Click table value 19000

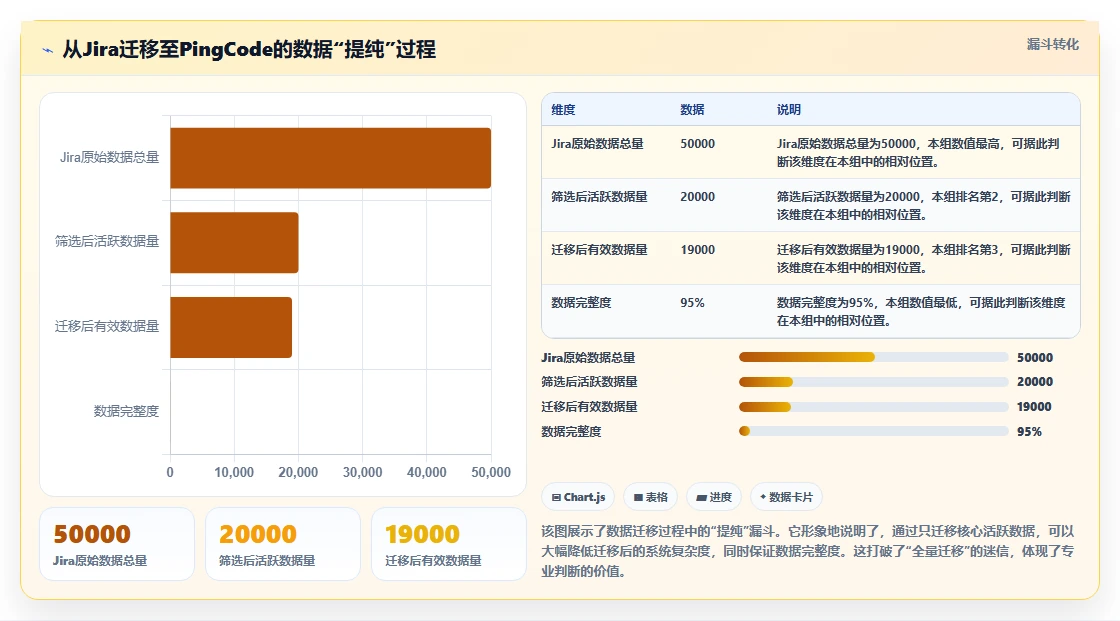pyautogui.click(x=697, y=249)
